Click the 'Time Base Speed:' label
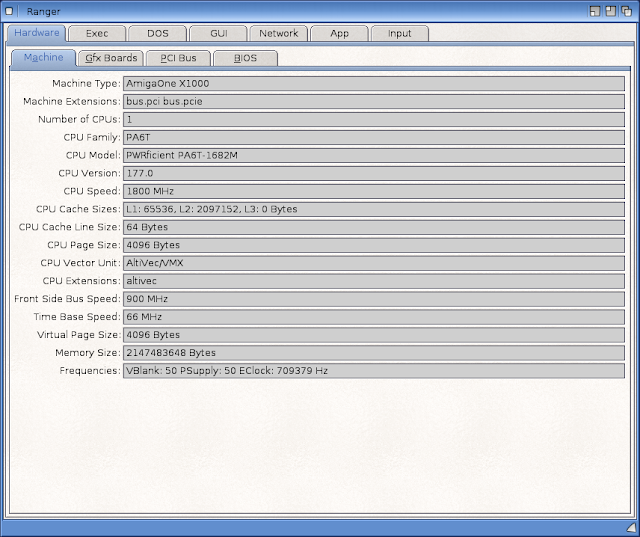This screenshot has width=640, height=537. 77,317
